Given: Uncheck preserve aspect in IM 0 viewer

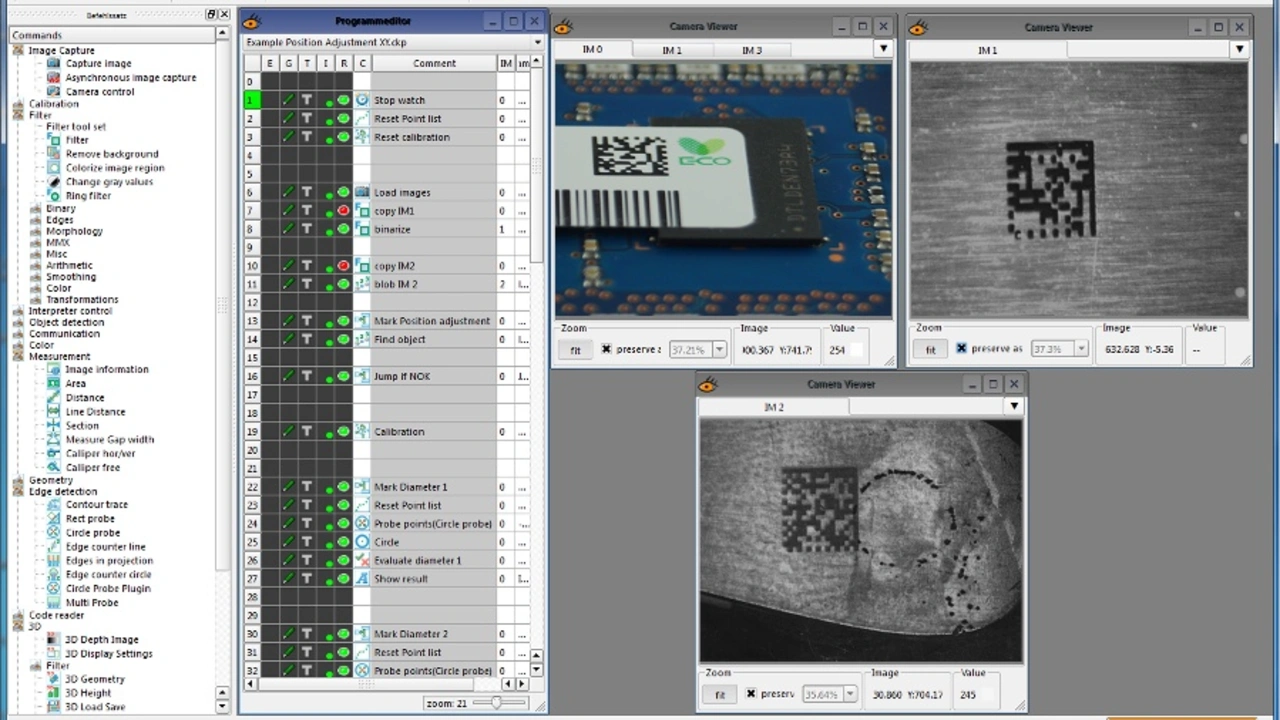Looking at the screenshot, I should (606, 349).
